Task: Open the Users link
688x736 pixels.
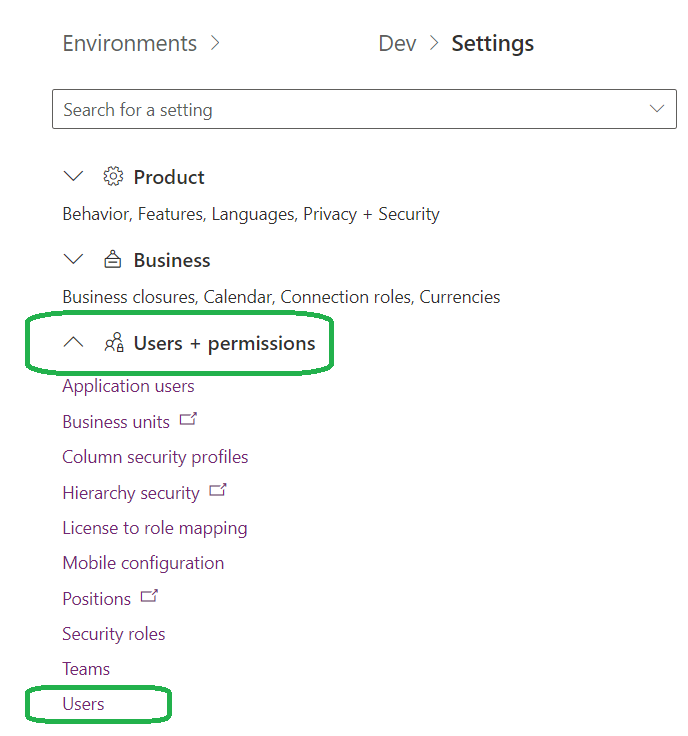Action: click(84, 704)
